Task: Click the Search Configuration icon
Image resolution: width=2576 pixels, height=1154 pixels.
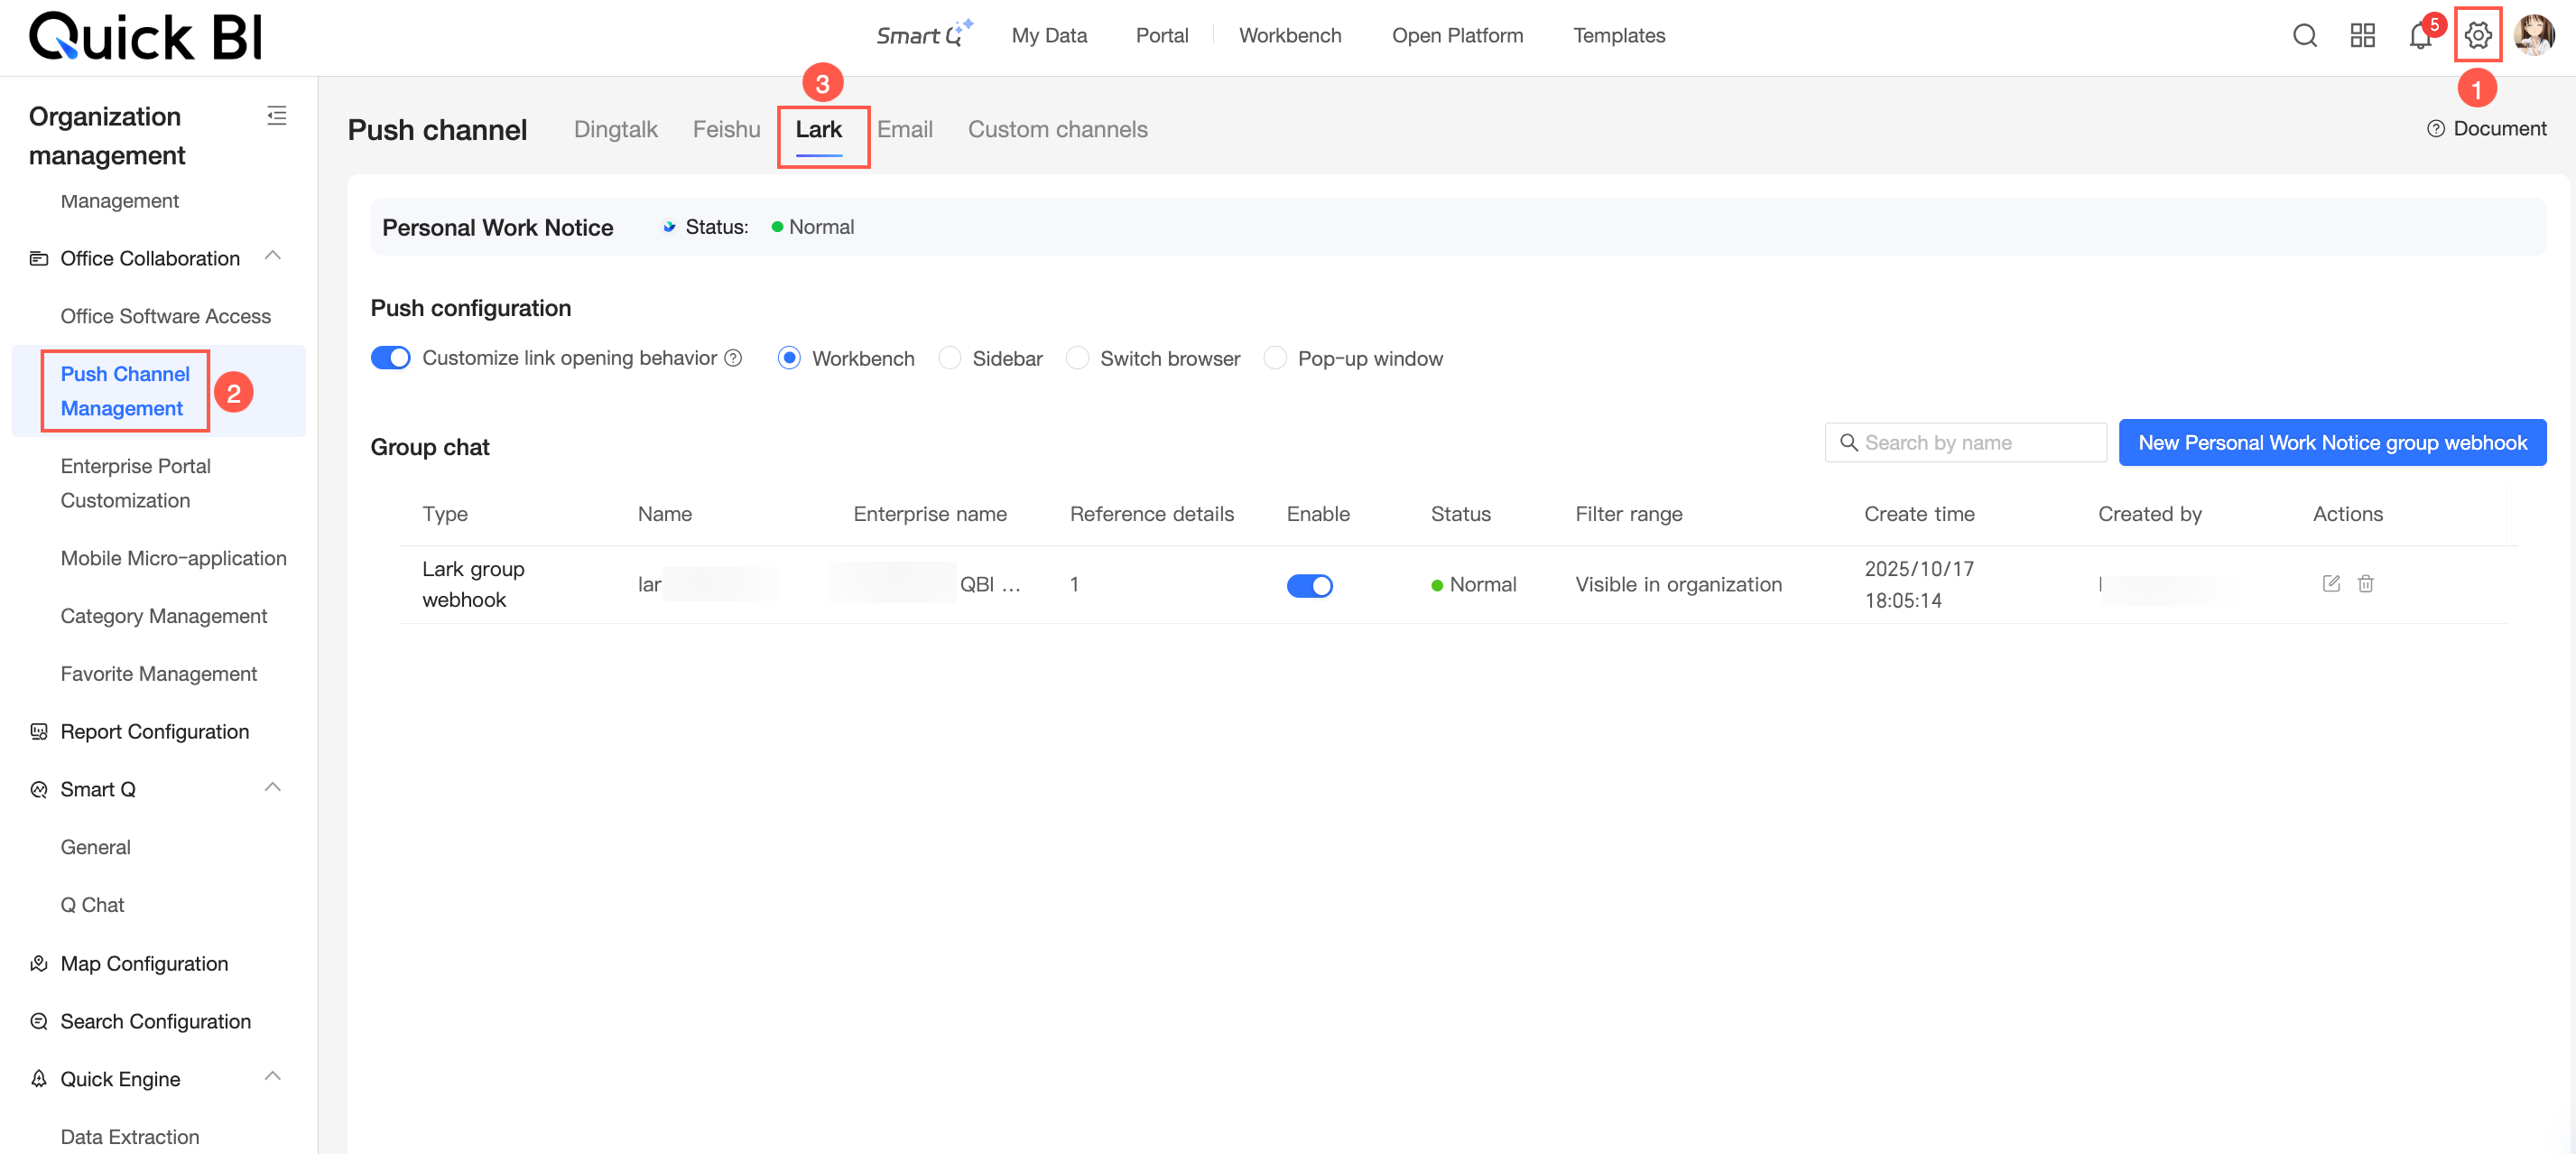Action: (39, 1022)
